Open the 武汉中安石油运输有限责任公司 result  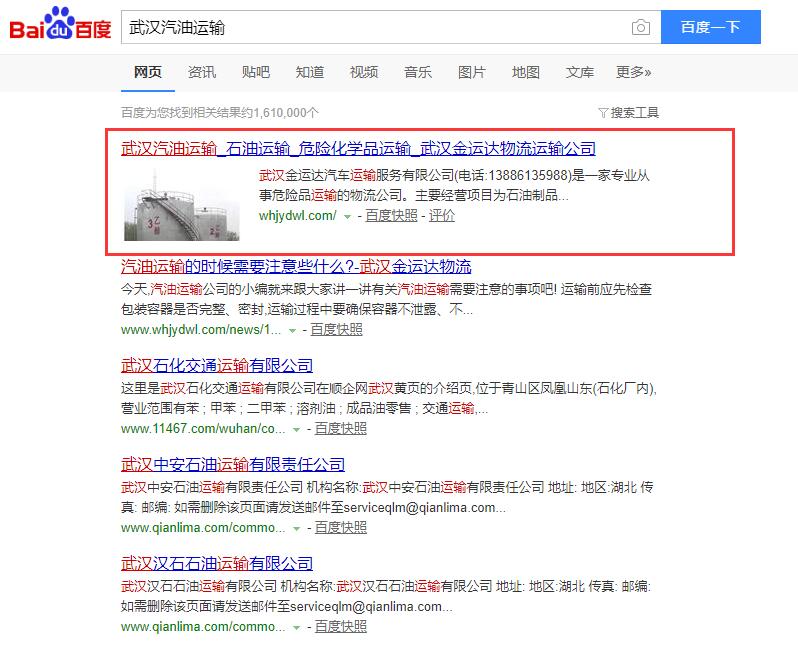pyautogui.click(x=233, y=464)
